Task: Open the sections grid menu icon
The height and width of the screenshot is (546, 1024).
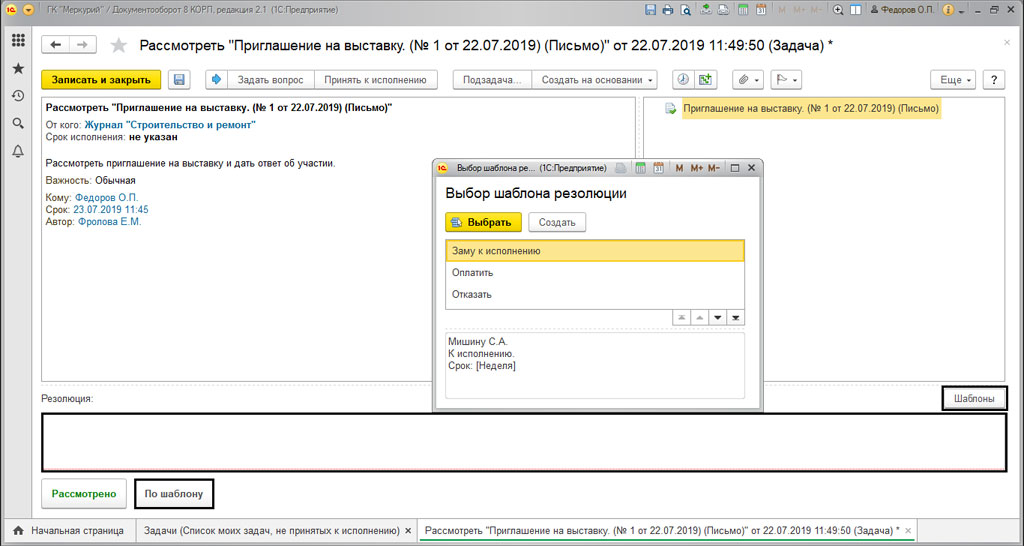Action: (18, 40)
